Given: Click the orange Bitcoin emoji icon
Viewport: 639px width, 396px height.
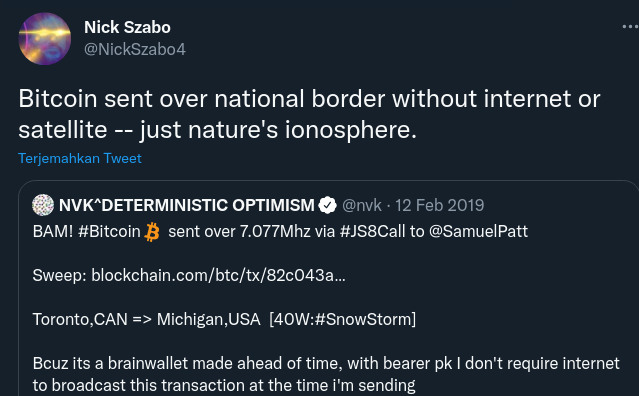Looking at the screenshot, I should point(152,232).
